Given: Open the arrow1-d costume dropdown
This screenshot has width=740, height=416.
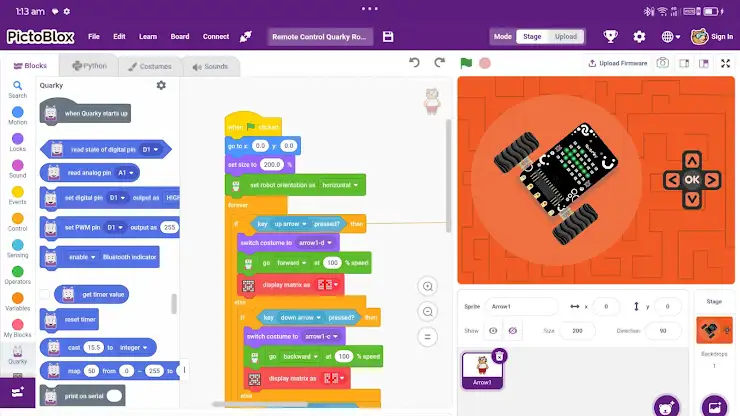Looking at the screenshot, I should [x=315, y=243].
